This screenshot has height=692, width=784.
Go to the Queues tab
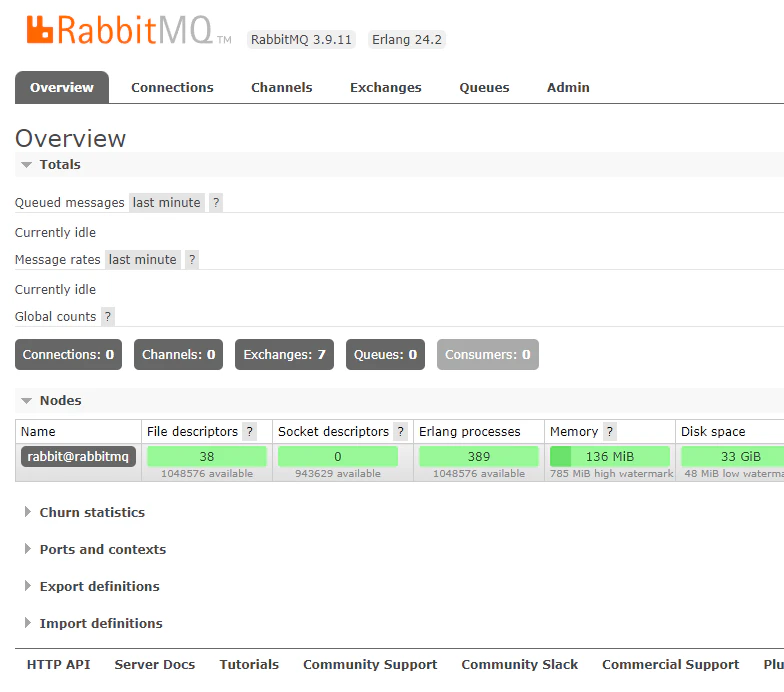484,88
